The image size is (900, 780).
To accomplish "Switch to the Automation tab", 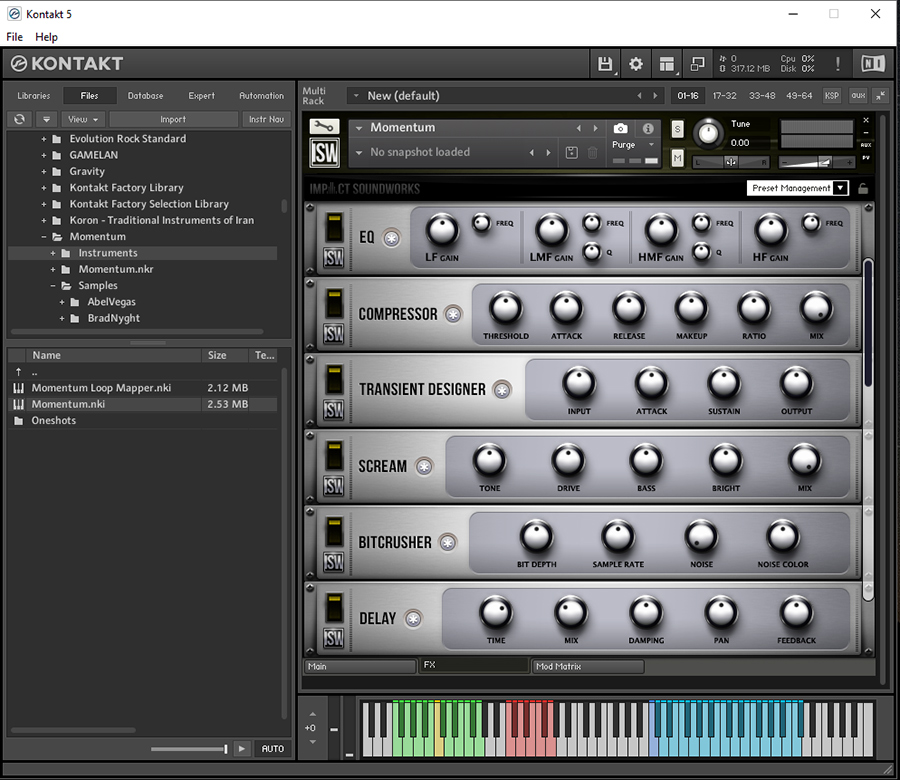I will pos(261,96).
